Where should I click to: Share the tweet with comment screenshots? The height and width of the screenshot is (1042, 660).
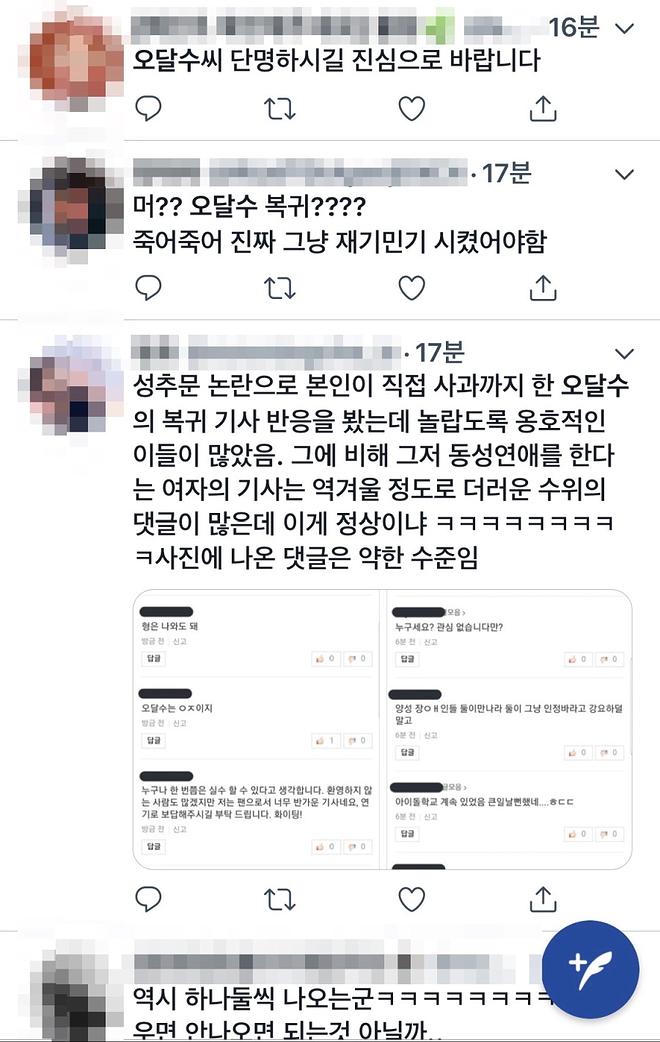(542, 898)
